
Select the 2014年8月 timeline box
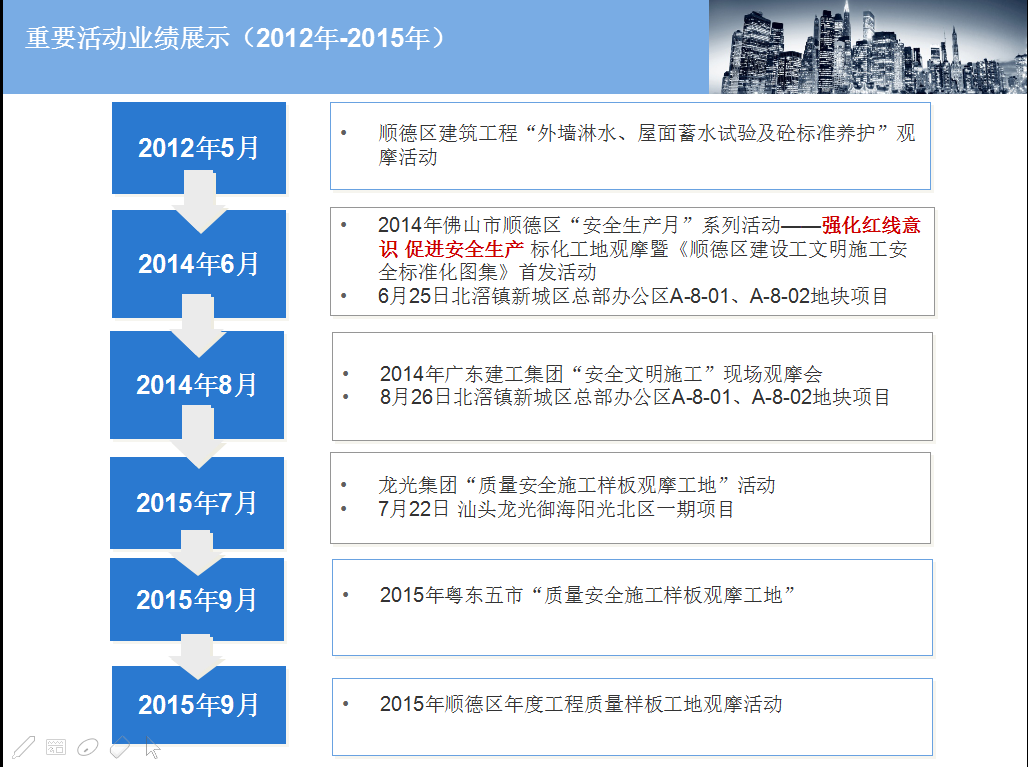pyautogui.click(x=197, y=384)
